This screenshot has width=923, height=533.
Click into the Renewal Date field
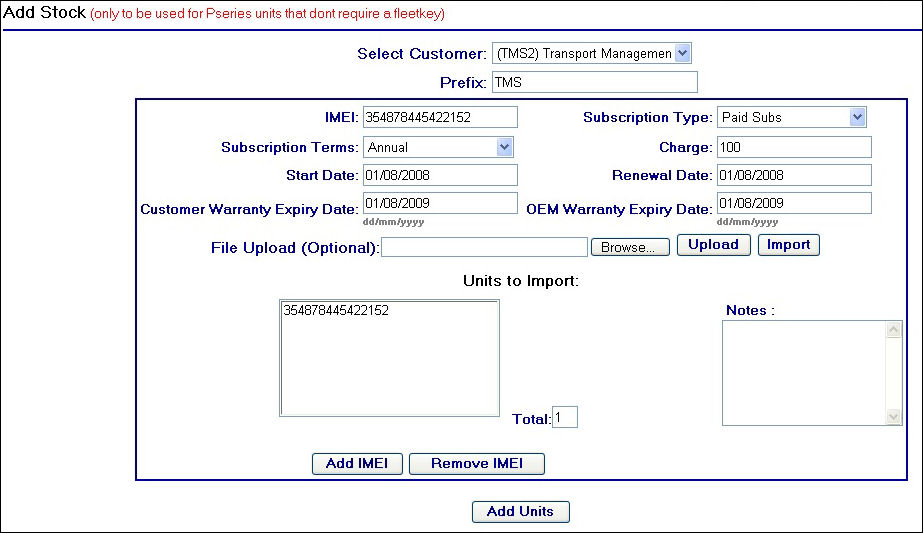click(793, 175)
